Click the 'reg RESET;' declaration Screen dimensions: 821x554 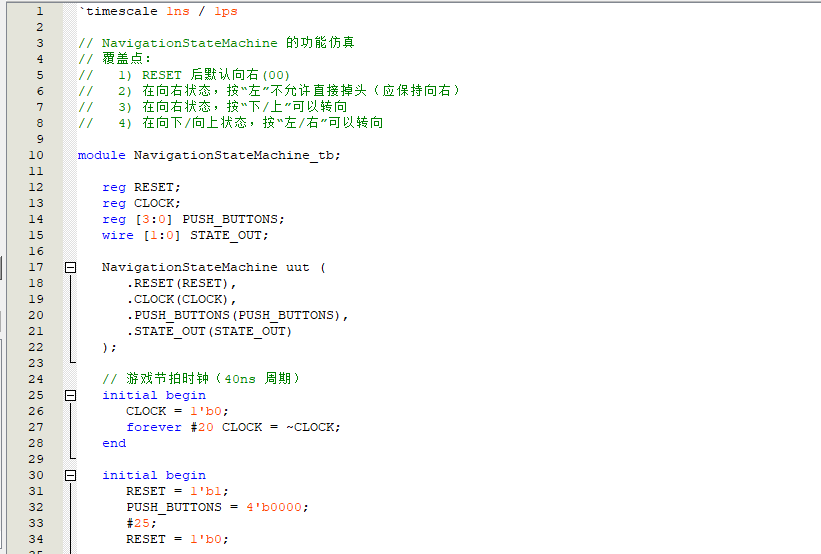[141, 187]
